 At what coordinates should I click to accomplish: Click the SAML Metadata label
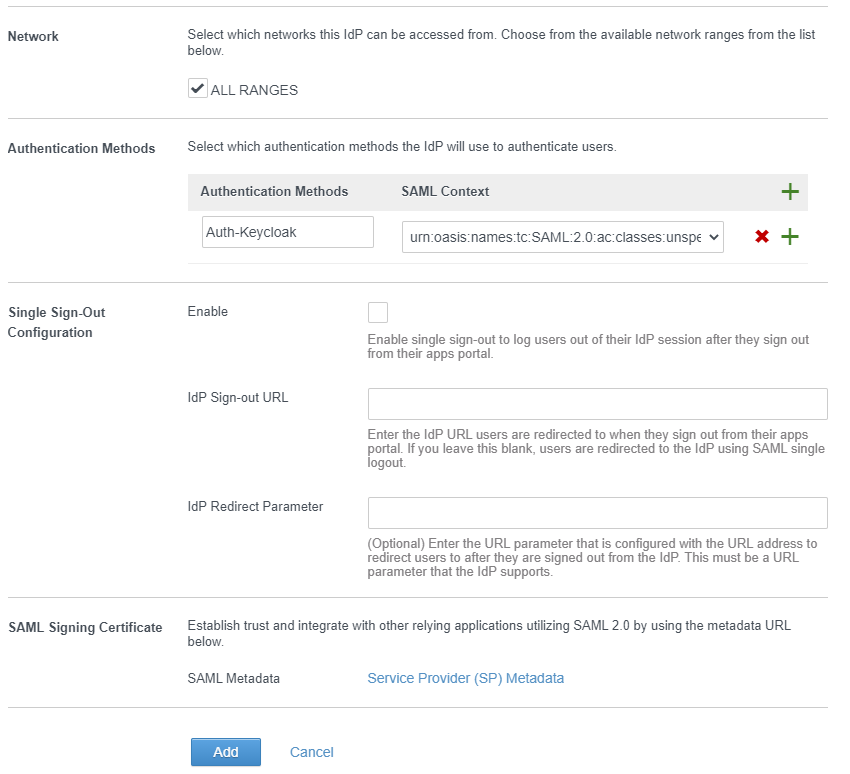[234, 678]
